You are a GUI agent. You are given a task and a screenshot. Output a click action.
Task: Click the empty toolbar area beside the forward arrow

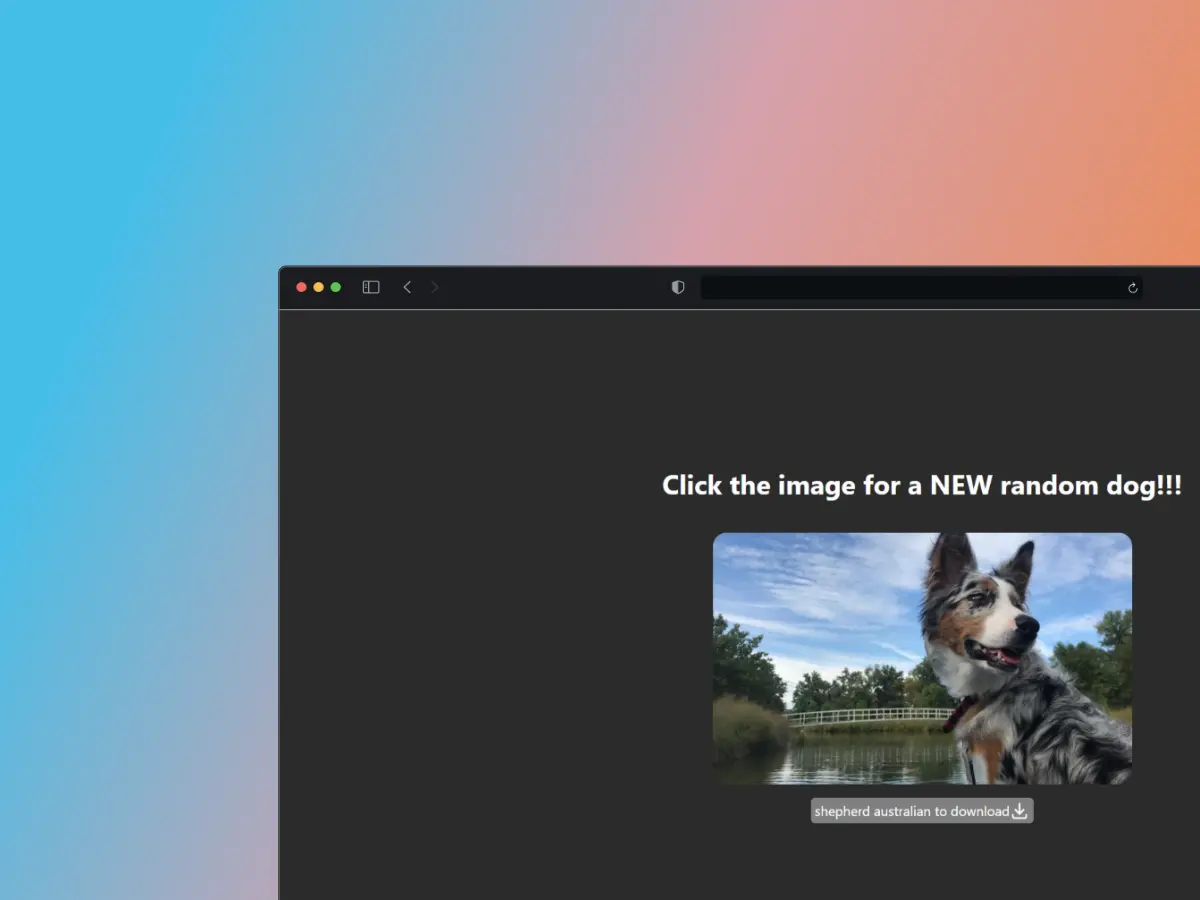[550, 288]
